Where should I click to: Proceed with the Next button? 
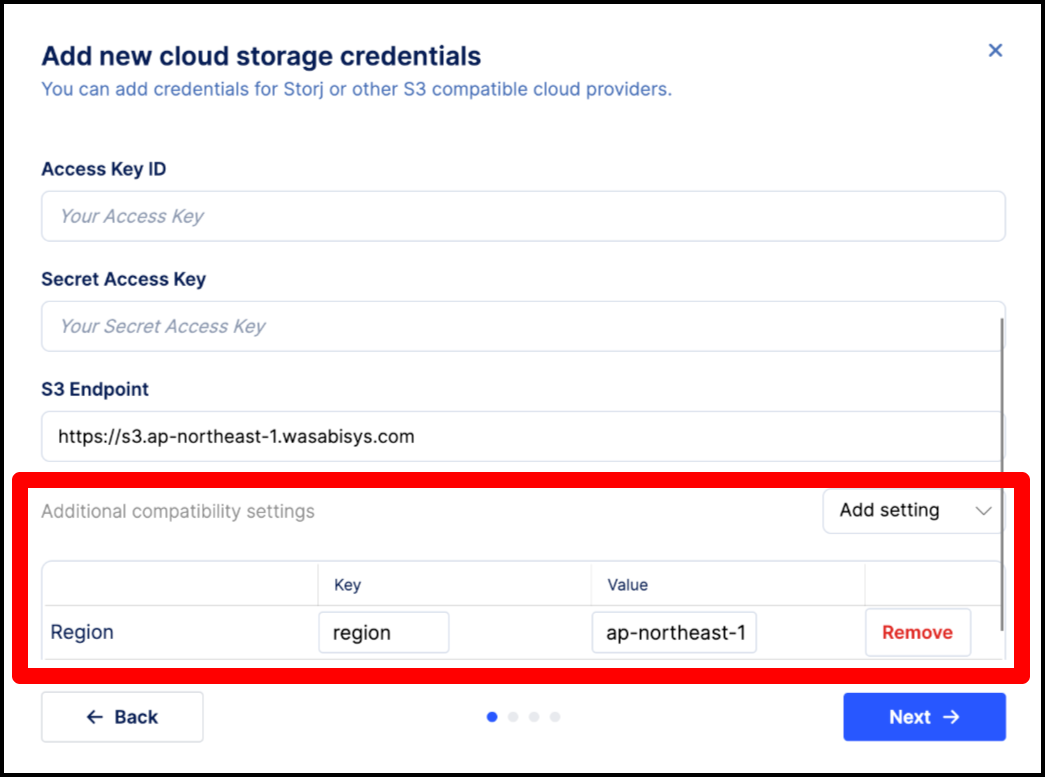(923, 717)
